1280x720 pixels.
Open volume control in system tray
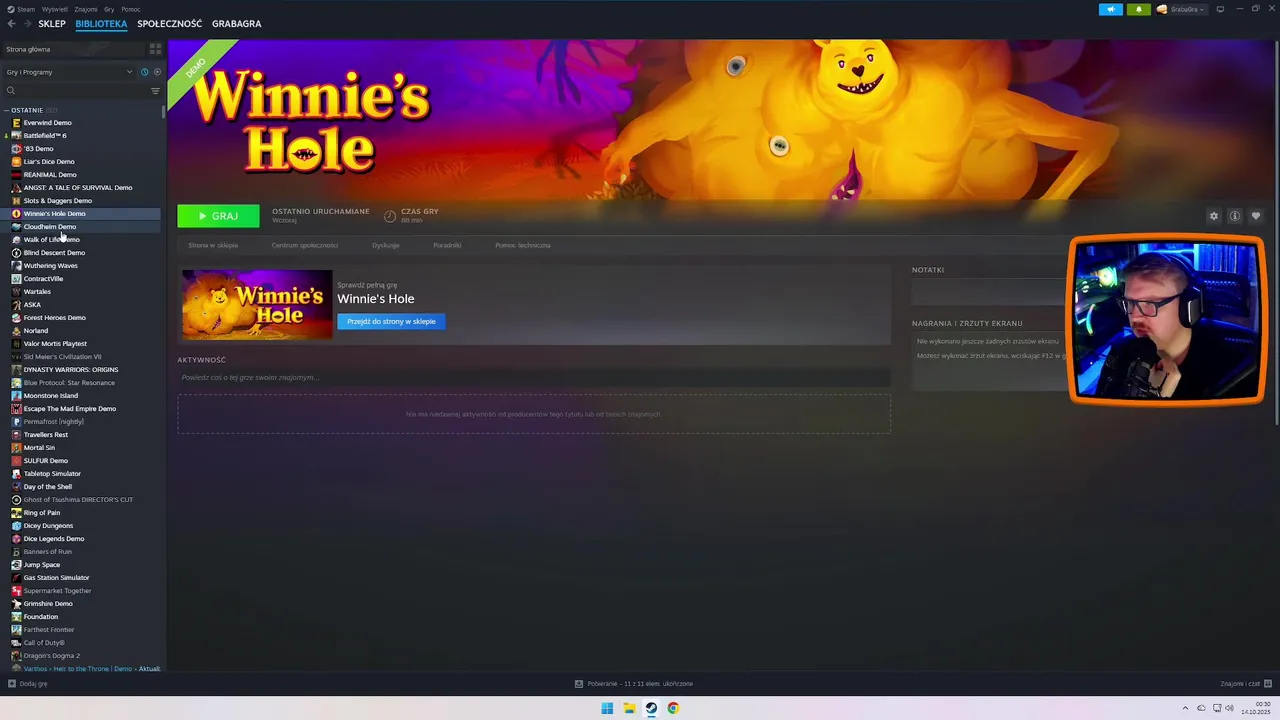point(1229,708)
